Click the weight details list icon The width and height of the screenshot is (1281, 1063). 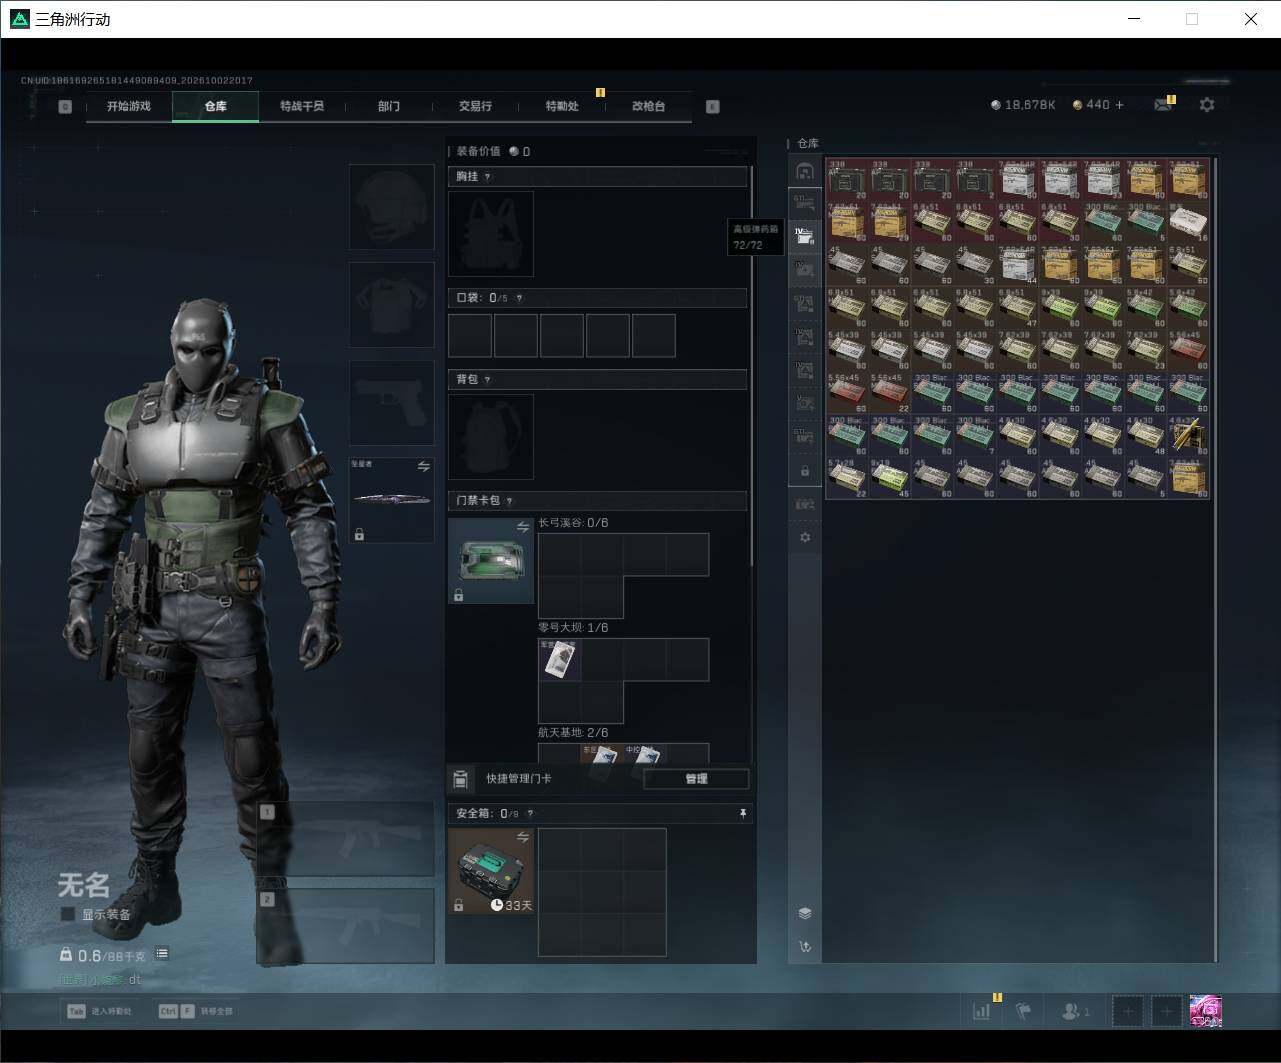tap(162, 954)
